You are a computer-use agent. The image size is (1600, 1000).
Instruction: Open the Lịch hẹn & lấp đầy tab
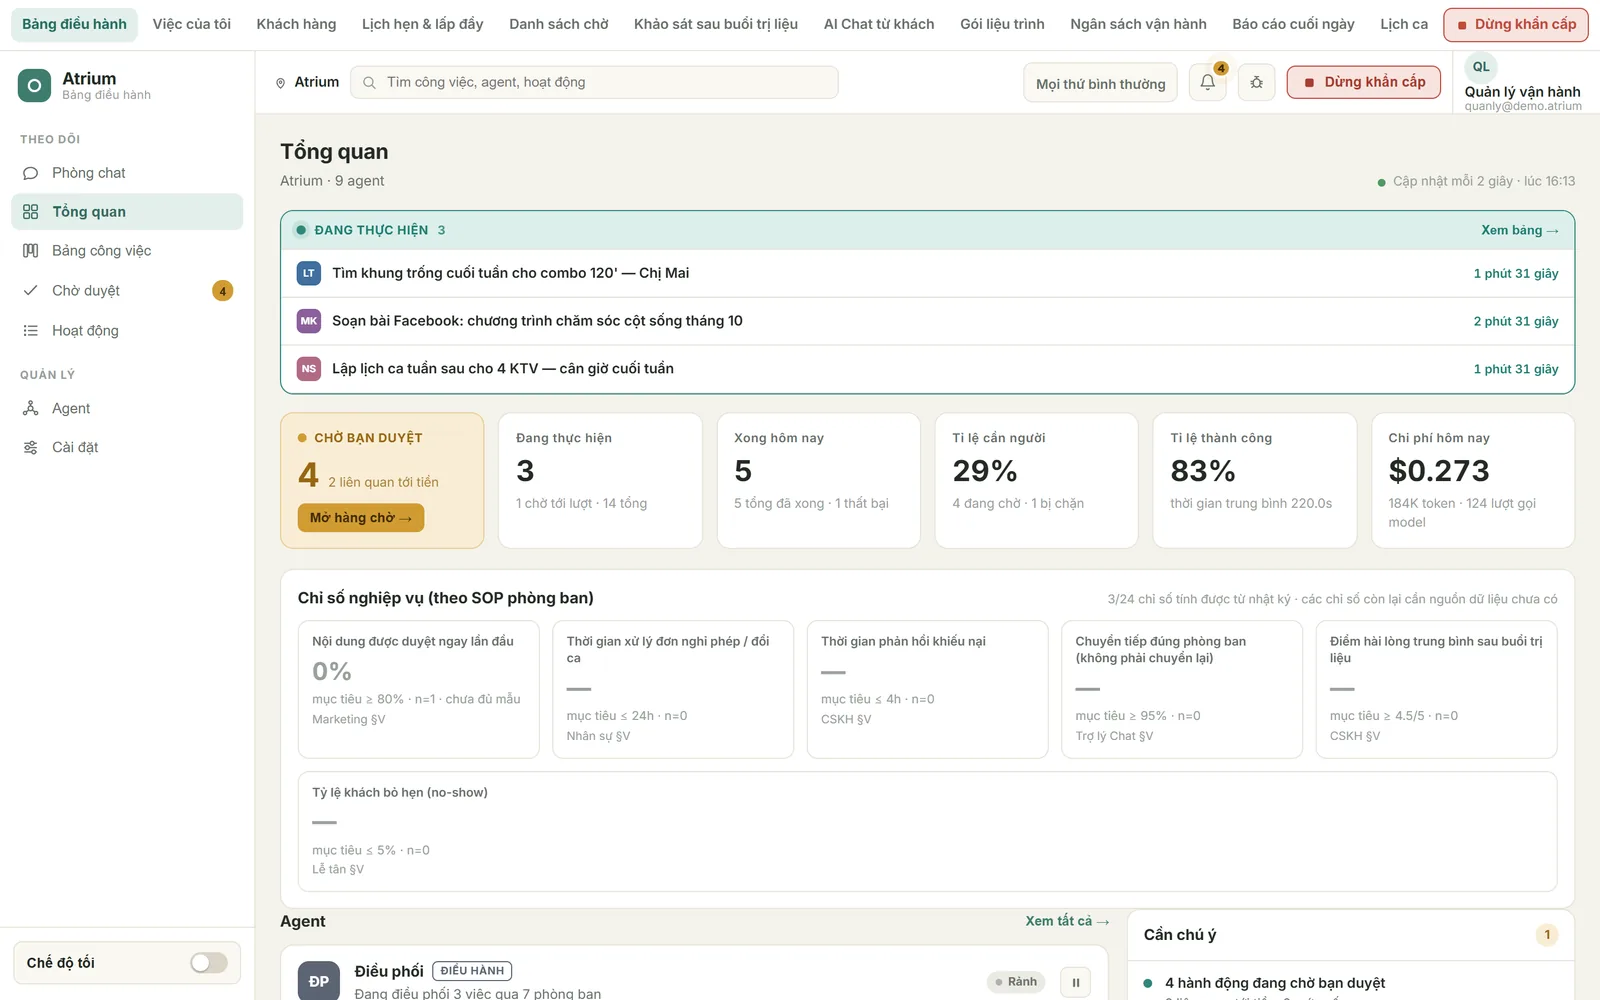(x=423, y=24)
